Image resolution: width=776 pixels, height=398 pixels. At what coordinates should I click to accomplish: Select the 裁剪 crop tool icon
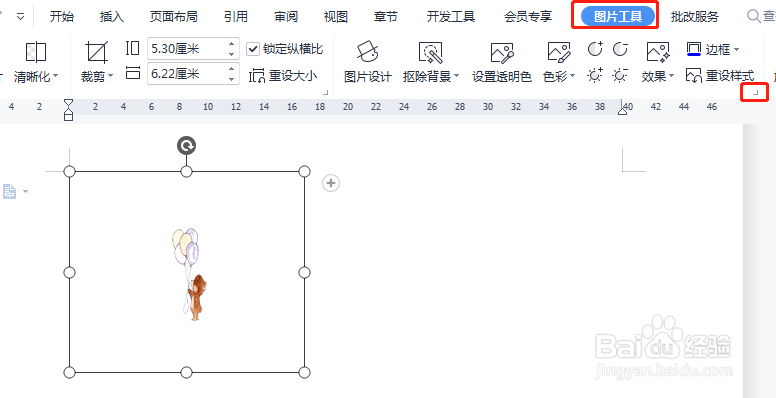tap(97, 52)
